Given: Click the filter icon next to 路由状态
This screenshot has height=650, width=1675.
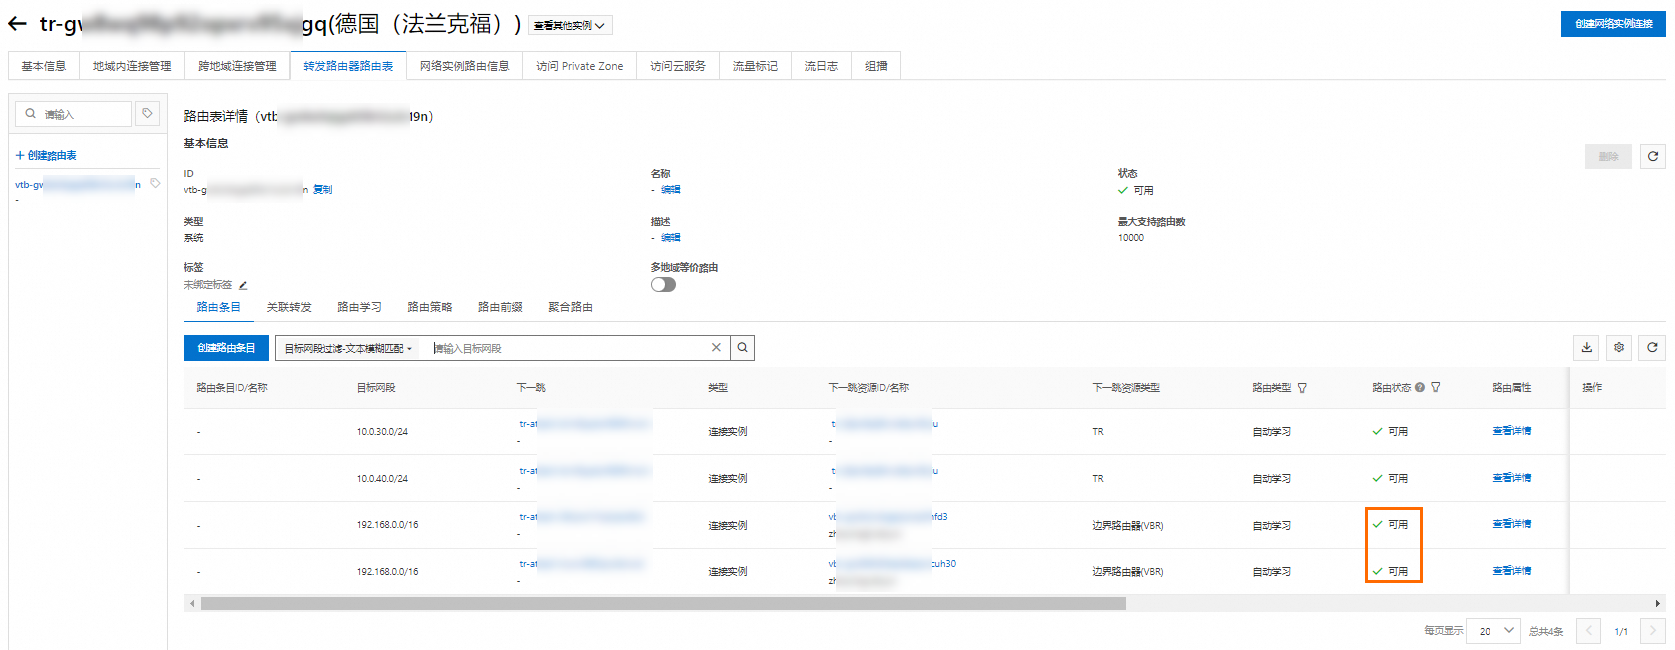Looking at the screenshot, I should coord(1435,387).
